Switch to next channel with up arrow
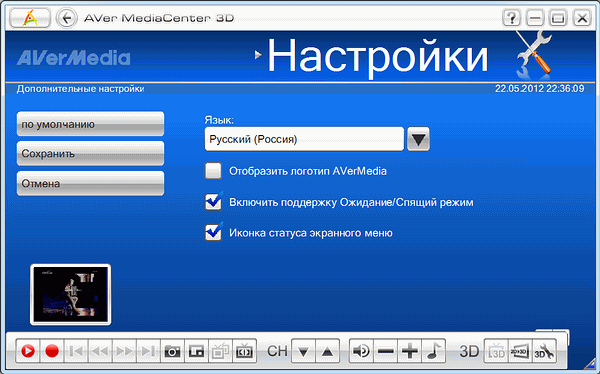This screenshot has width=600, height=374. coord(328,351)
